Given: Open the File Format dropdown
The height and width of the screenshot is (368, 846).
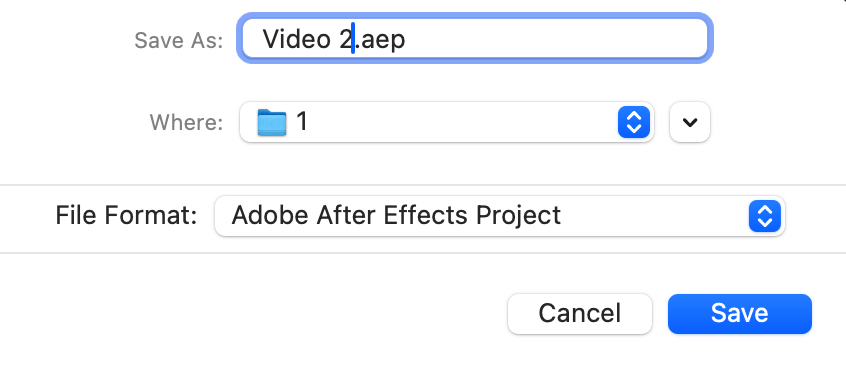Looking at the screenshot, I should 500,216.
